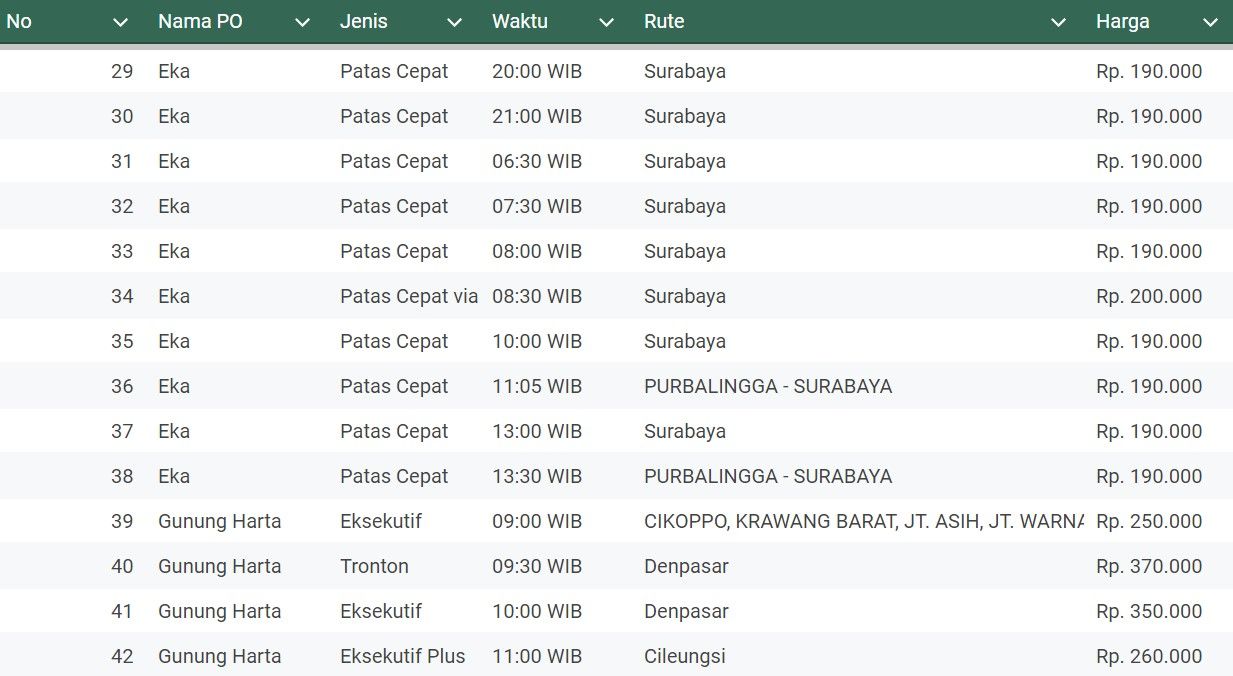The width and height of the screenshot is (1233, 676).
Task: Select the Eksekutif Plus type cell
Action: [403, 656]
